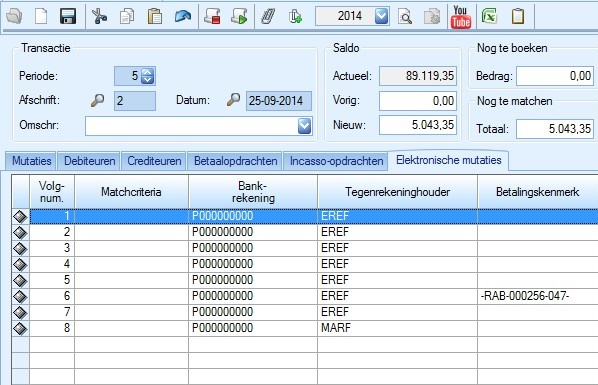Screen dimensions: 598x385
Task: Click the document with green plus icon
Action: (295, 16)
